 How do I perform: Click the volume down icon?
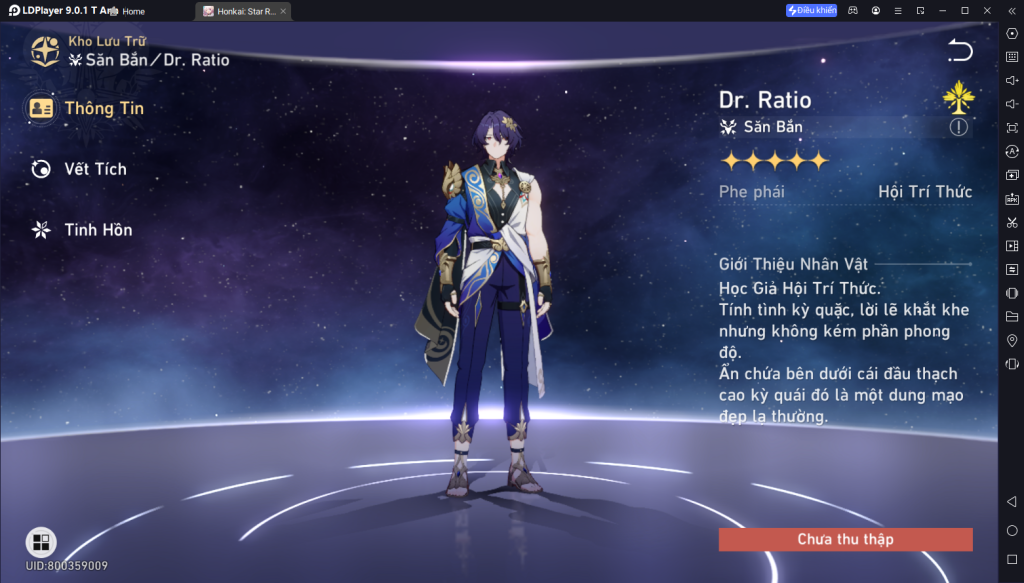1012,104
